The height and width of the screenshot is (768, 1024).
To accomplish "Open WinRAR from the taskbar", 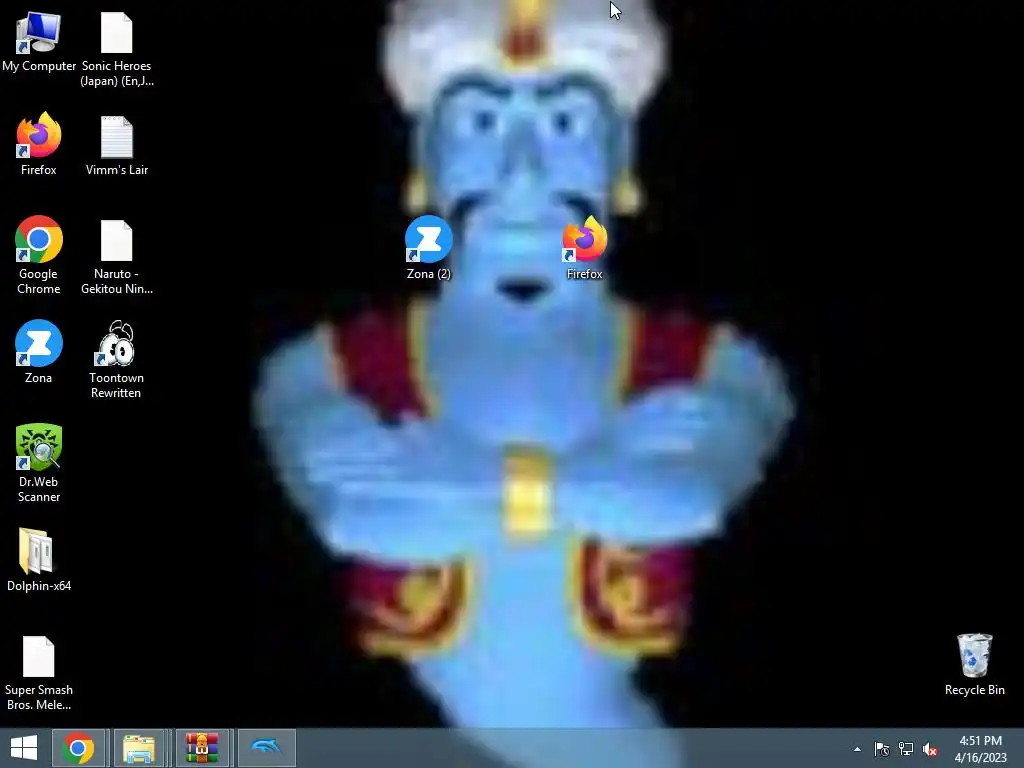I will [x=202, y=748].
